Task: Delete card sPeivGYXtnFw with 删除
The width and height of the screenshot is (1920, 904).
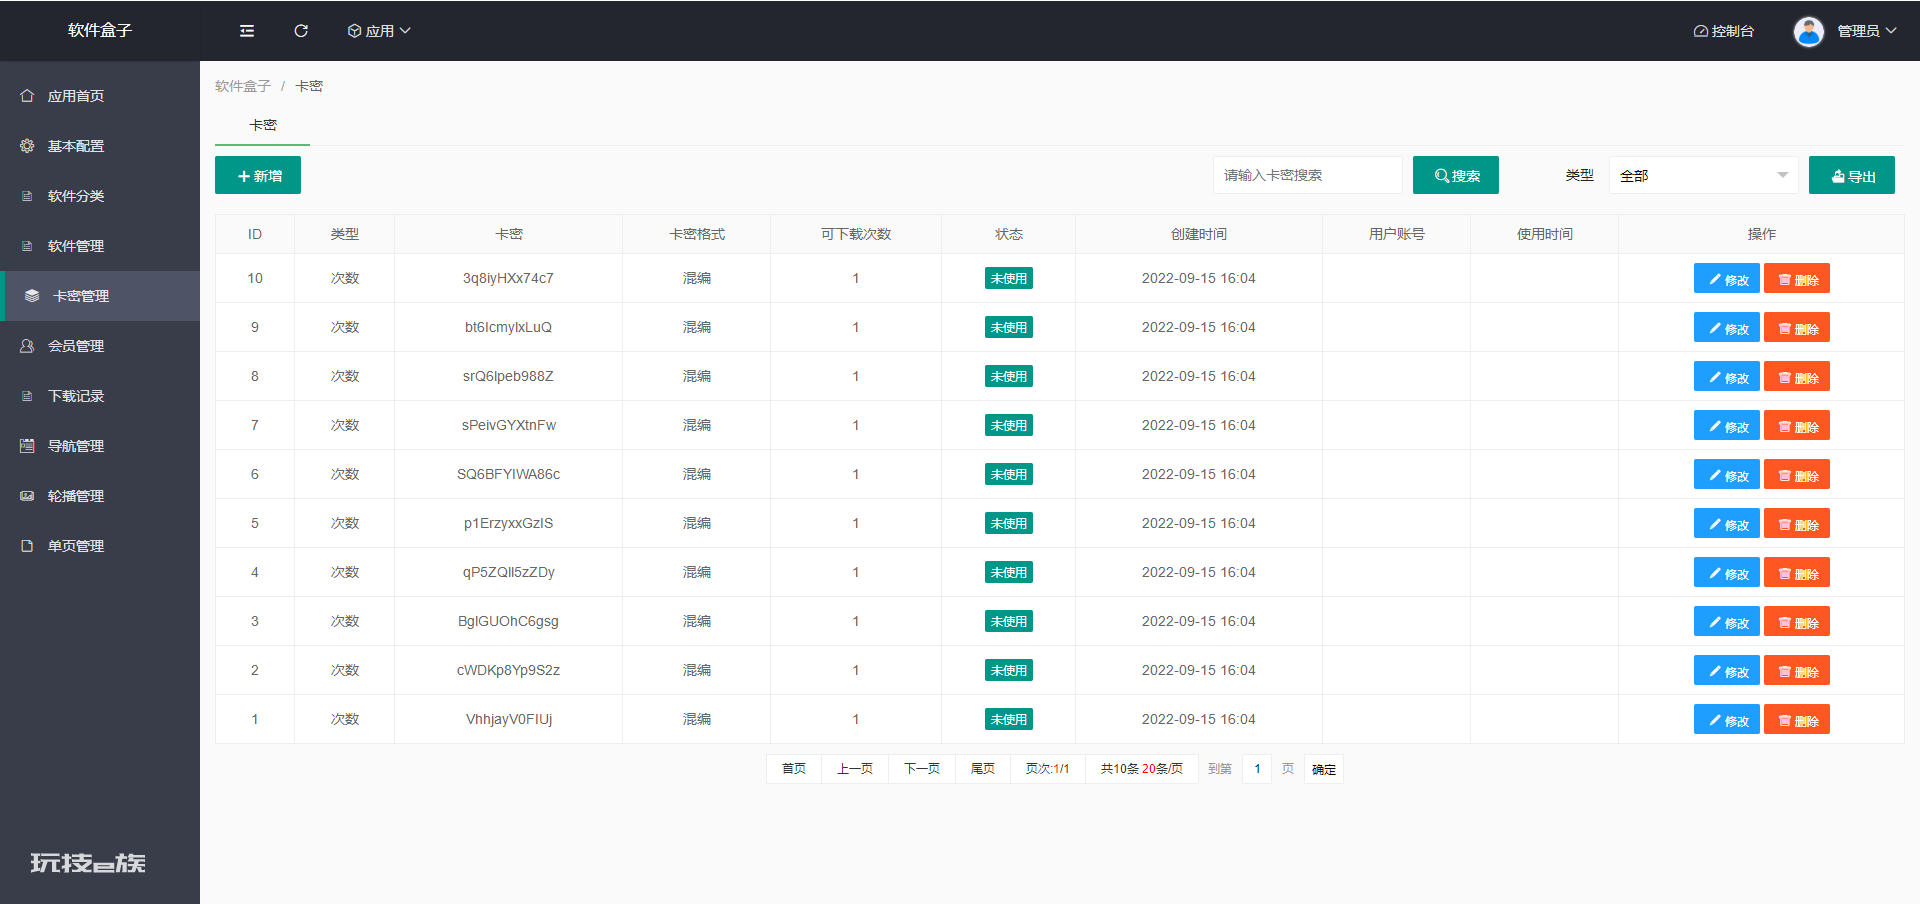Action: click(1797, 425)
